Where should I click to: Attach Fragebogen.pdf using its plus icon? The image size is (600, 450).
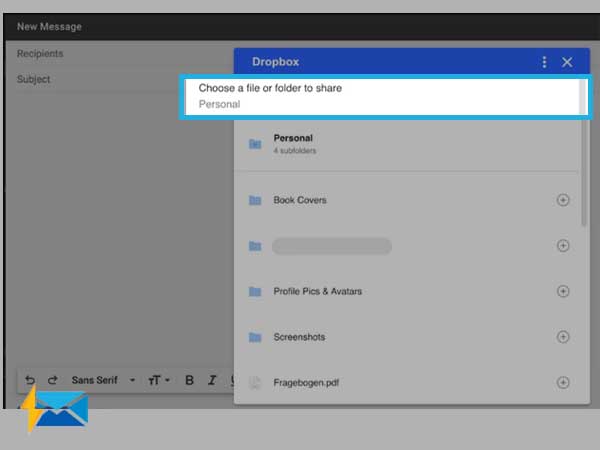562,382
